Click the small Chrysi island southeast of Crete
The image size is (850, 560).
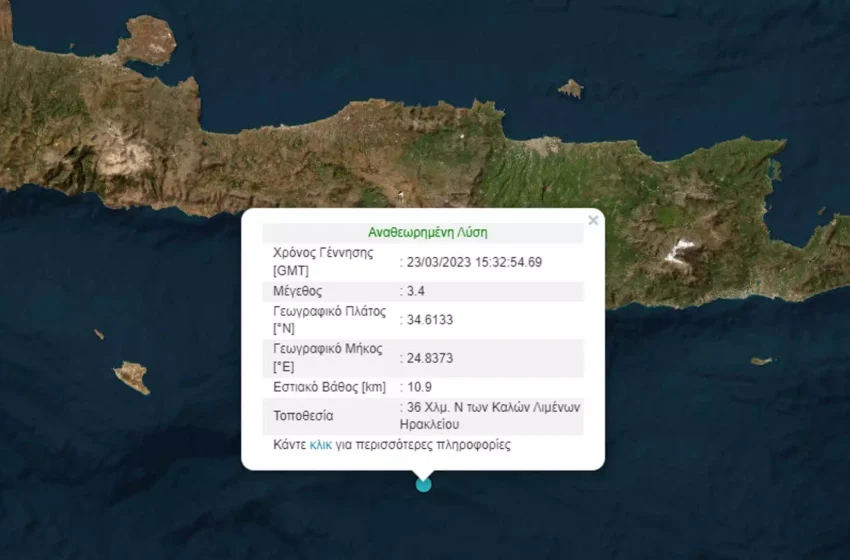point(761,361)
